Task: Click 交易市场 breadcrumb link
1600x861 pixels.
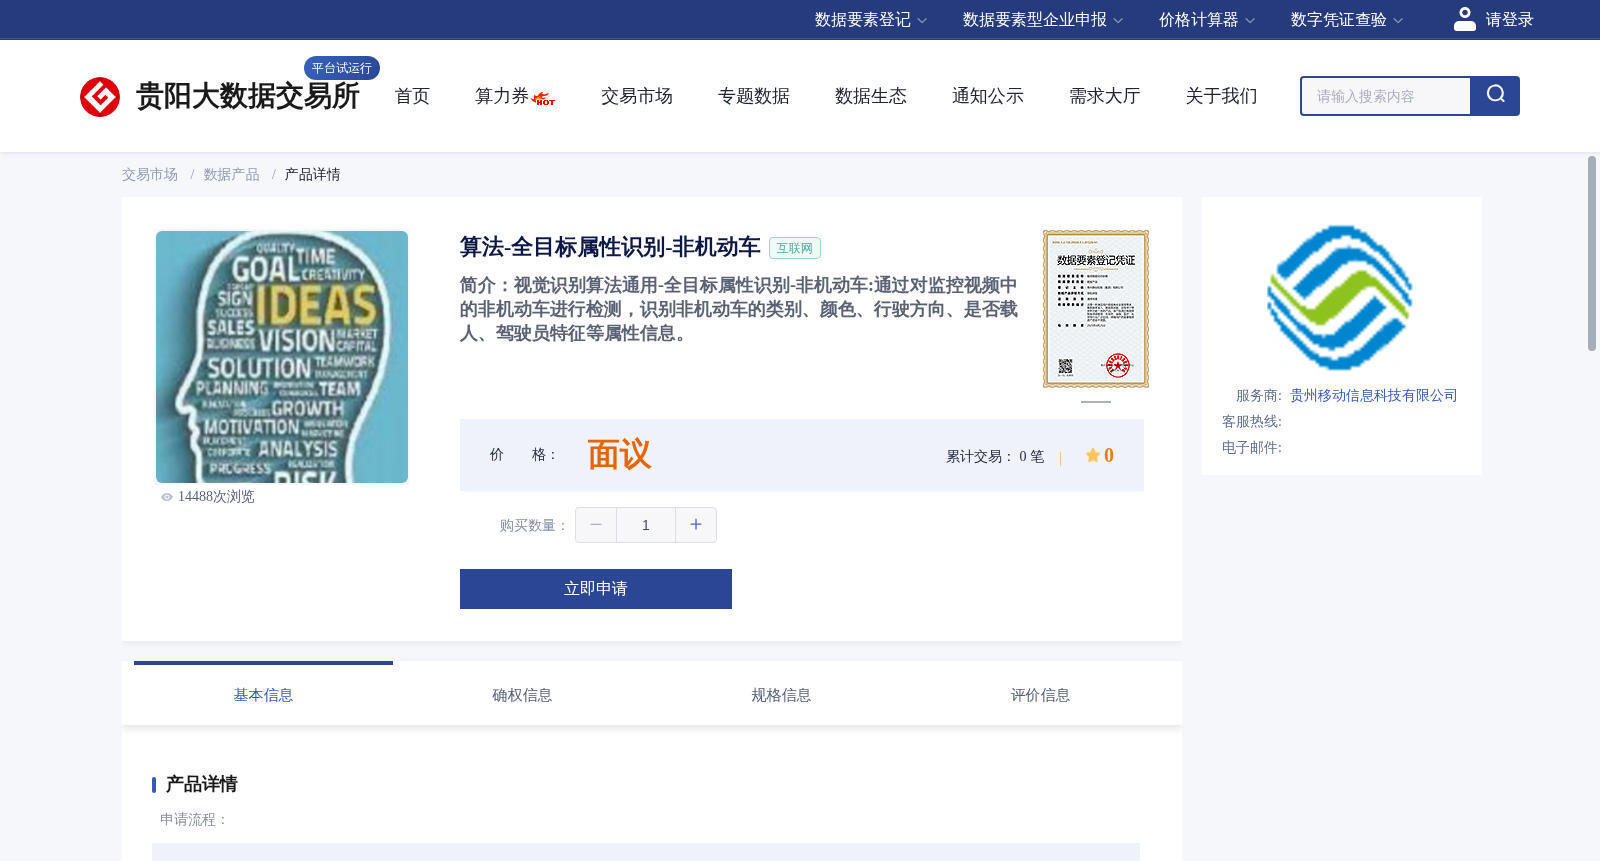Action: 150,175
